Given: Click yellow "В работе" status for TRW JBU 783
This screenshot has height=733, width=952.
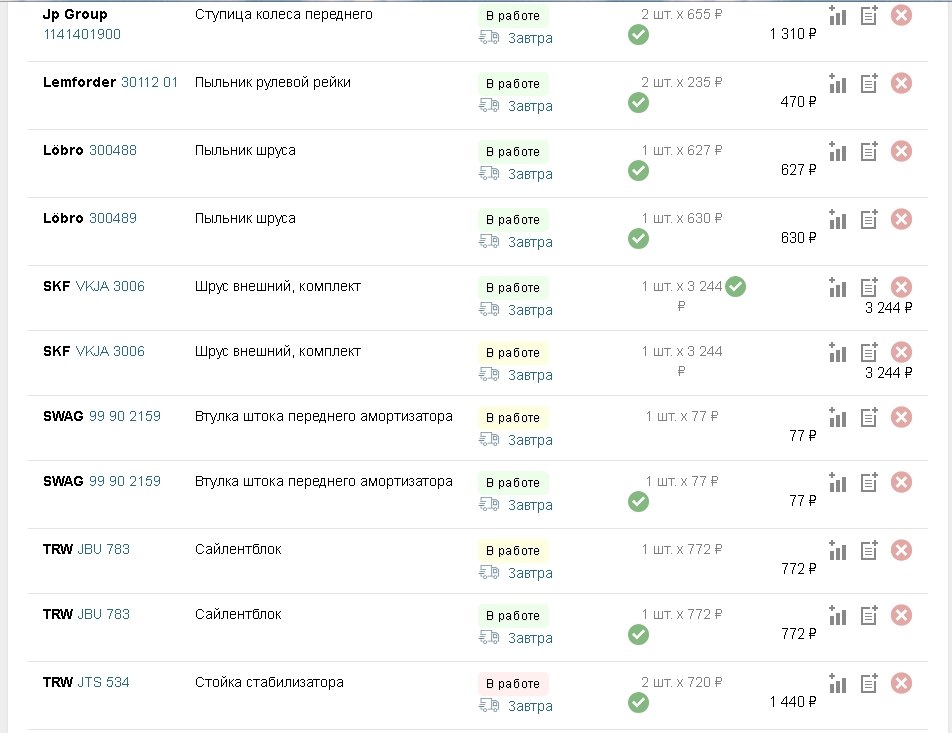Looking at the screenshot, I should pyautogui.click(x=513, y=551).
